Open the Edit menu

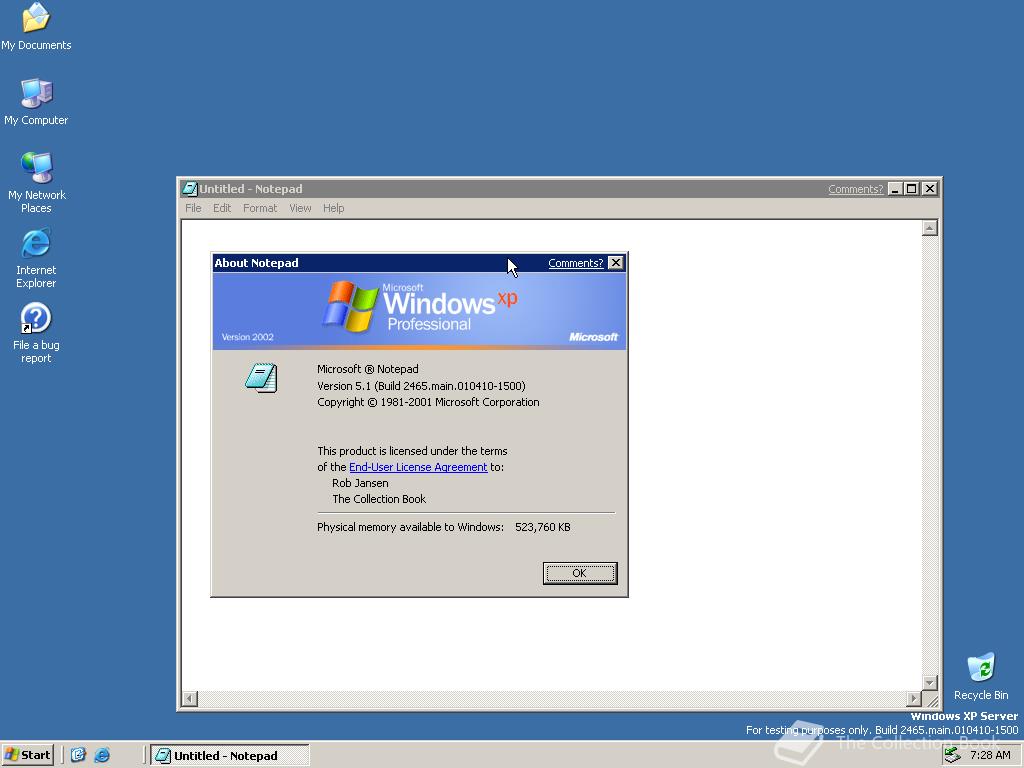point(222,208)
